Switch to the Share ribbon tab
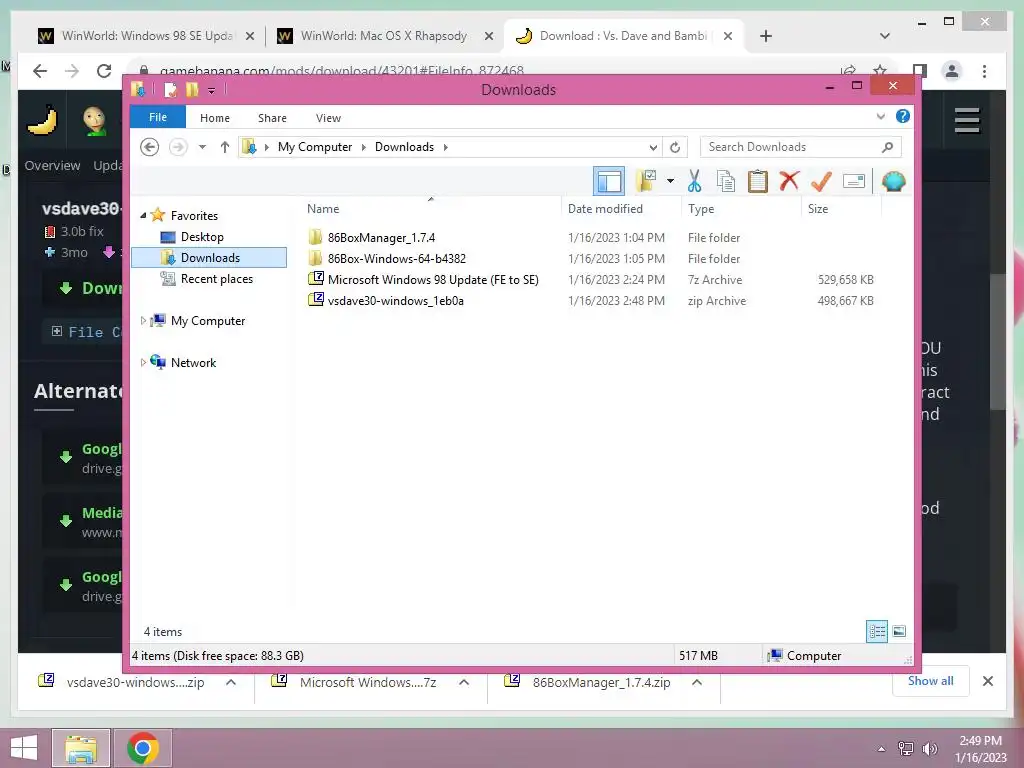This screenshot has width=1024, height=768. pyautogui.click(x=272, y=118)
